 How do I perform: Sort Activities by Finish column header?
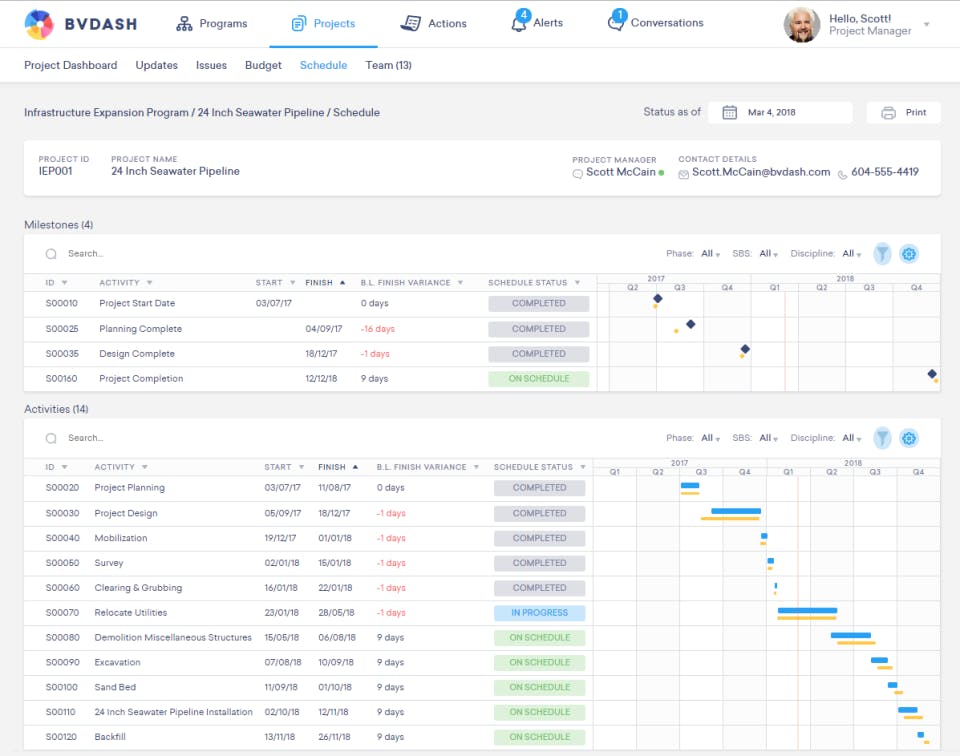pyautogui.click(x=332, y=467)
